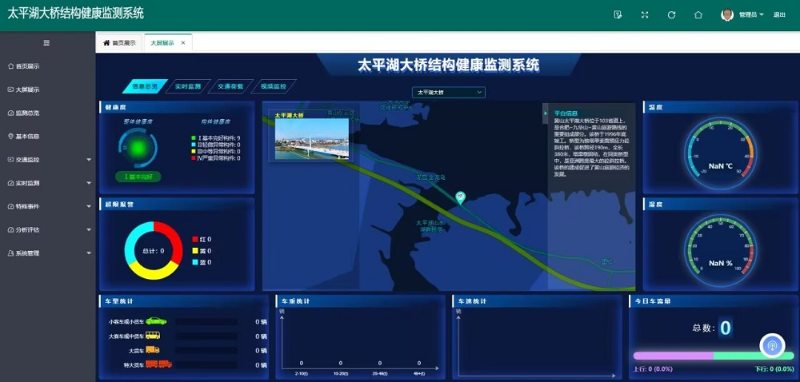
Task: Open the 太平湖大桥 bridge selector dropdown
Action: (x=449, y=92)
